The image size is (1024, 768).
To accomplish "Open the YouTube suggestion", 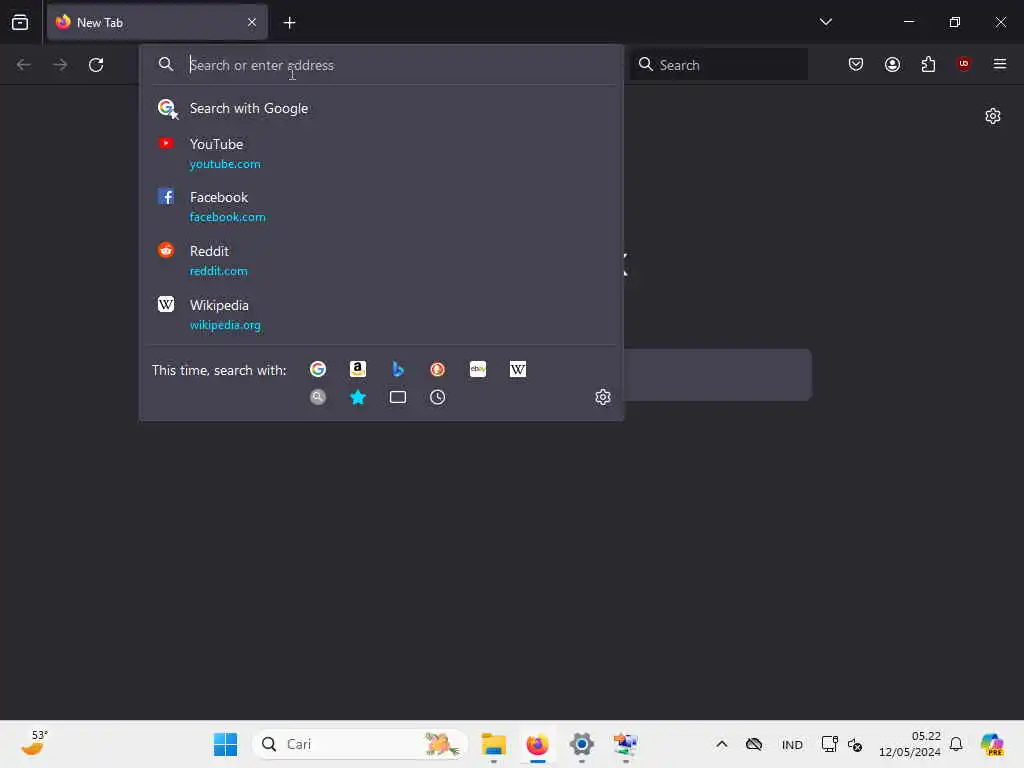I will [382, 153].
